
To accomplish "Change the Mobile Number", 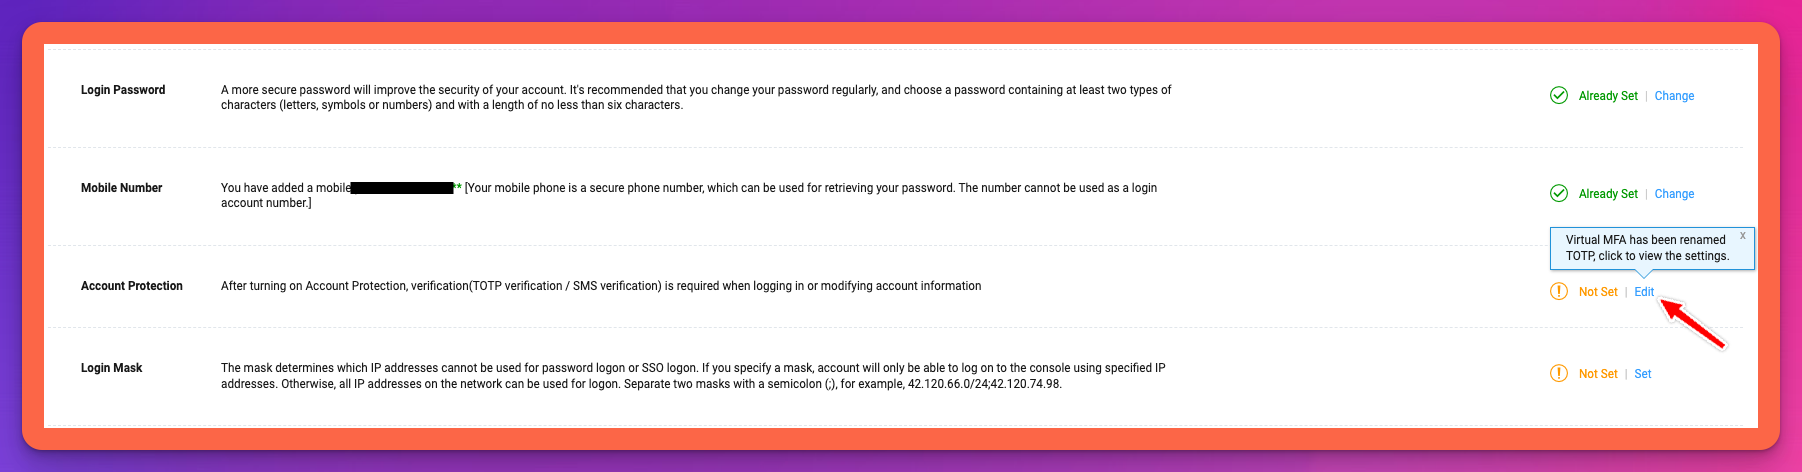I will coord(1674,194).
